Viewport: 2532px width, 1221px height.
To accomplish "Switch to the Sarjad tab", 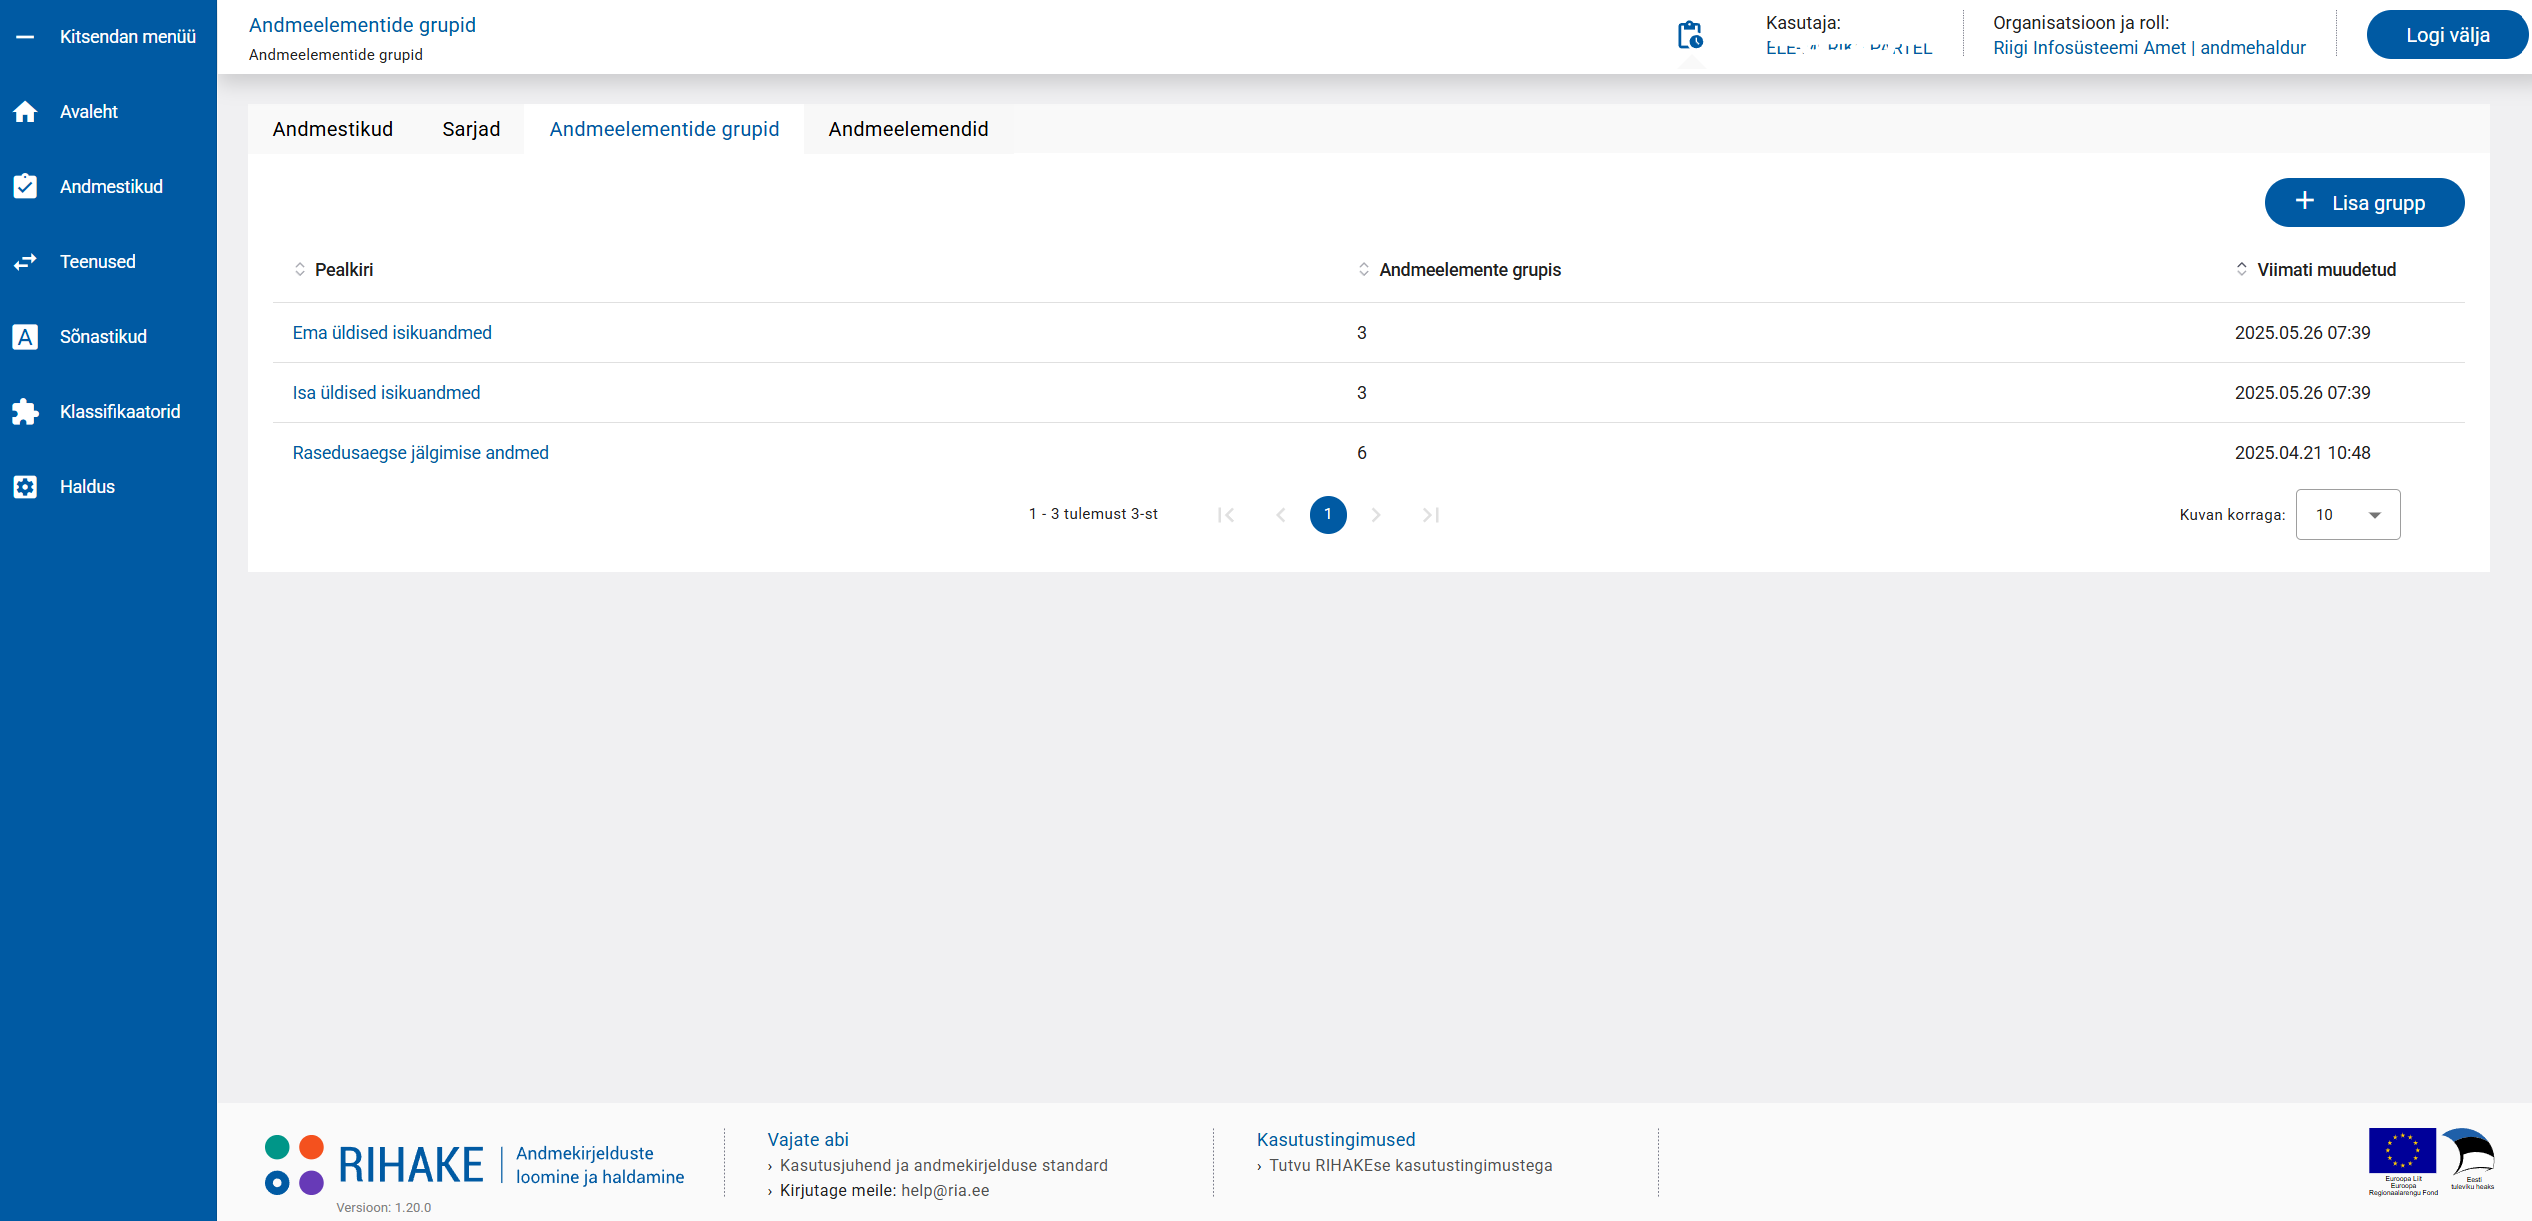I will (471, 129).
